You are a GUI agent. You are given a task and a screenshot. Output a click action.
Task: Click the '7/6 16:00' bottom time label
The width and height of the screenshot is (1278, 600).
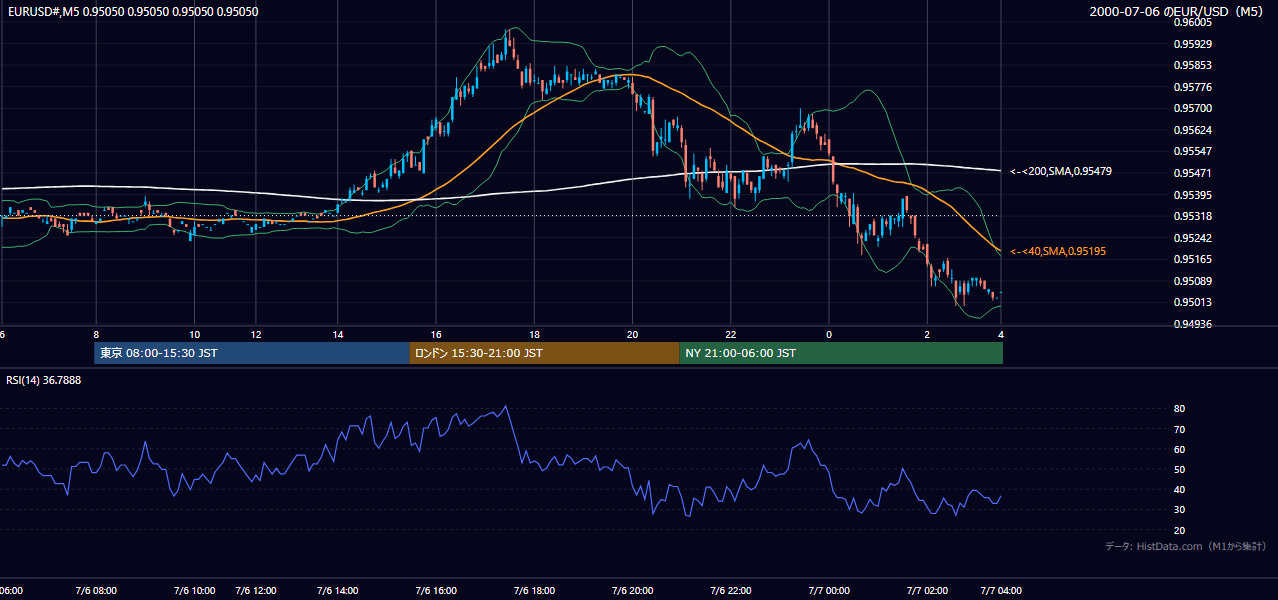click(x=436, y=591)
